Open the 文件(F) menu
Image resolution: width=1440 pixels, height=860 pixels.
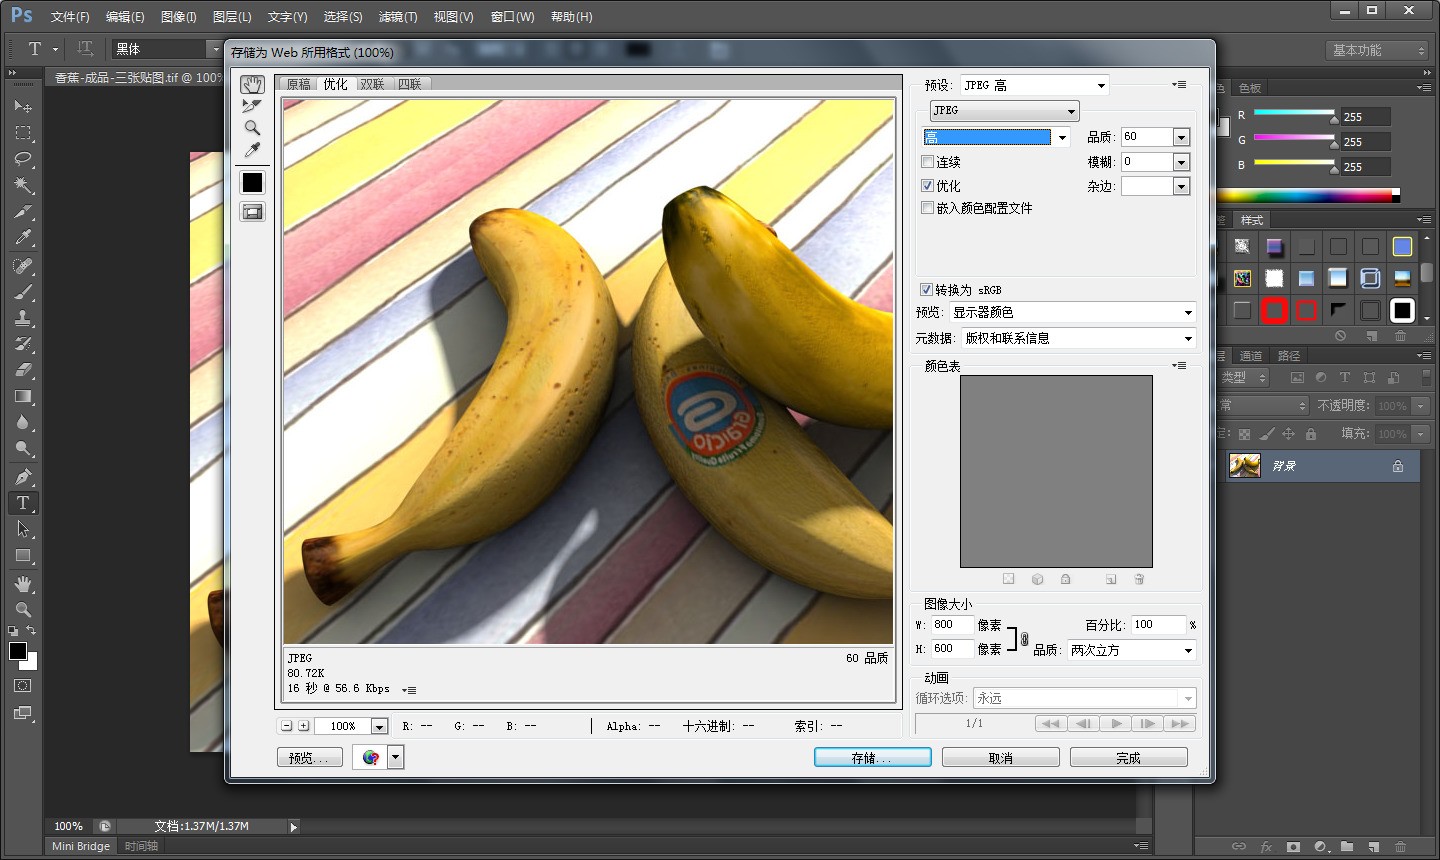pos(70,17)
